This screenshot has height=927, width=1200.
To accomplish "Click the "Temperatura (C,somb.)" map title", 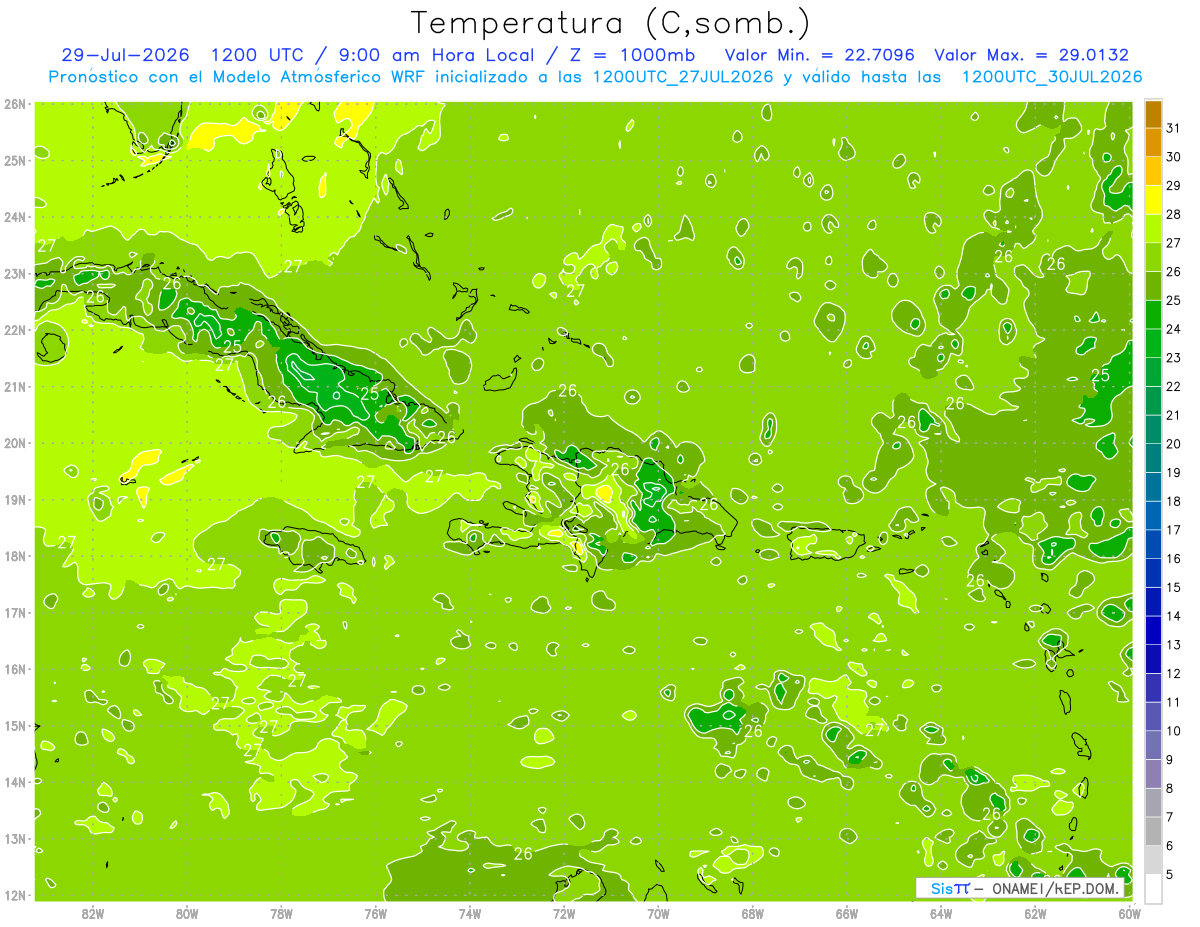I will tap(611, 23).
